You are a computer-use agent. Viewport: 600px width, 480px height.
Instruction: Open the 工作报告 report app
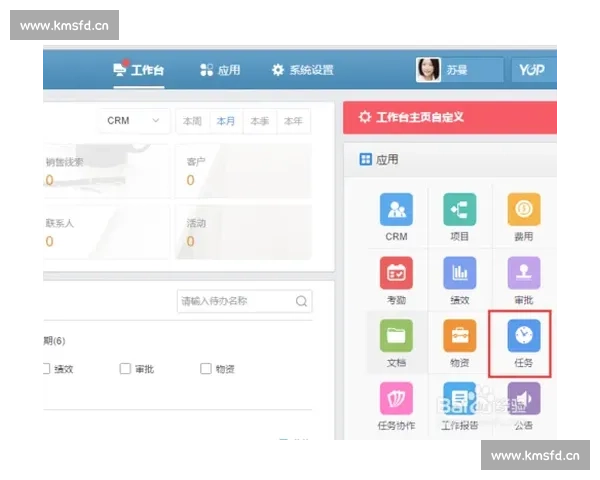[460, 398]
